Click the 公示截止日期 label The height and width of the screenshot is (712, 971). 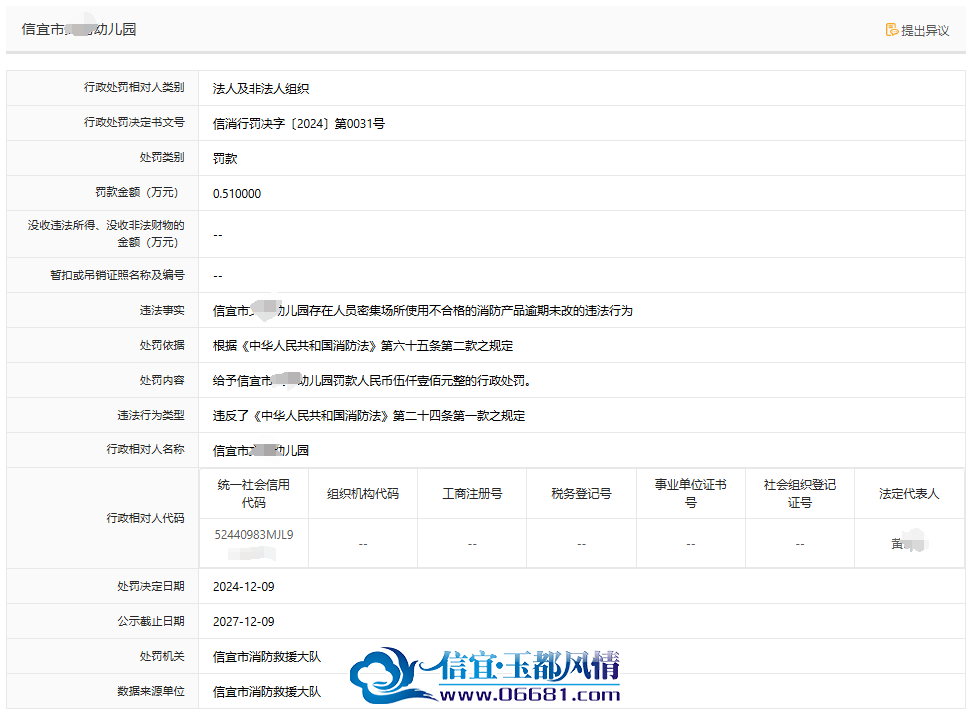150,621
